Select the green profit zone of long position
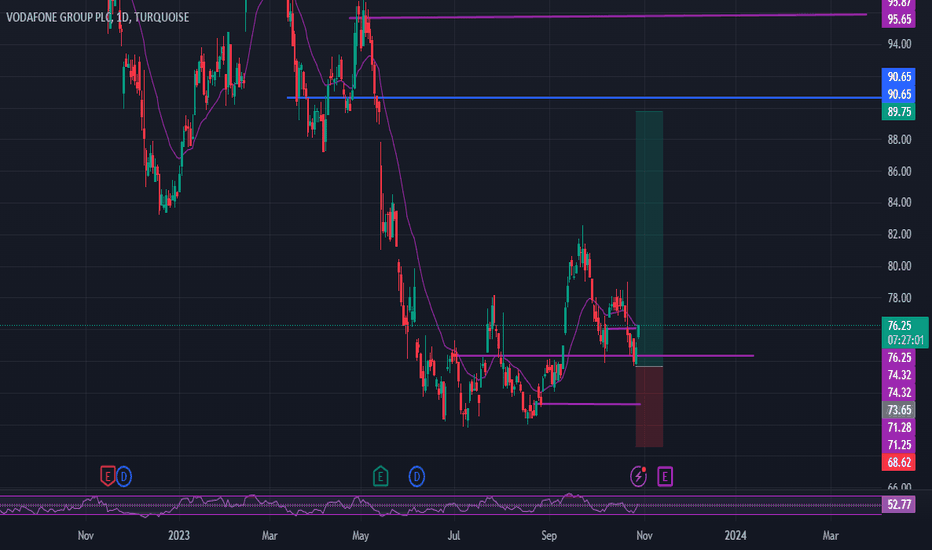The height and width of the screenshot is (550, 932). click(x=649, y=238)
